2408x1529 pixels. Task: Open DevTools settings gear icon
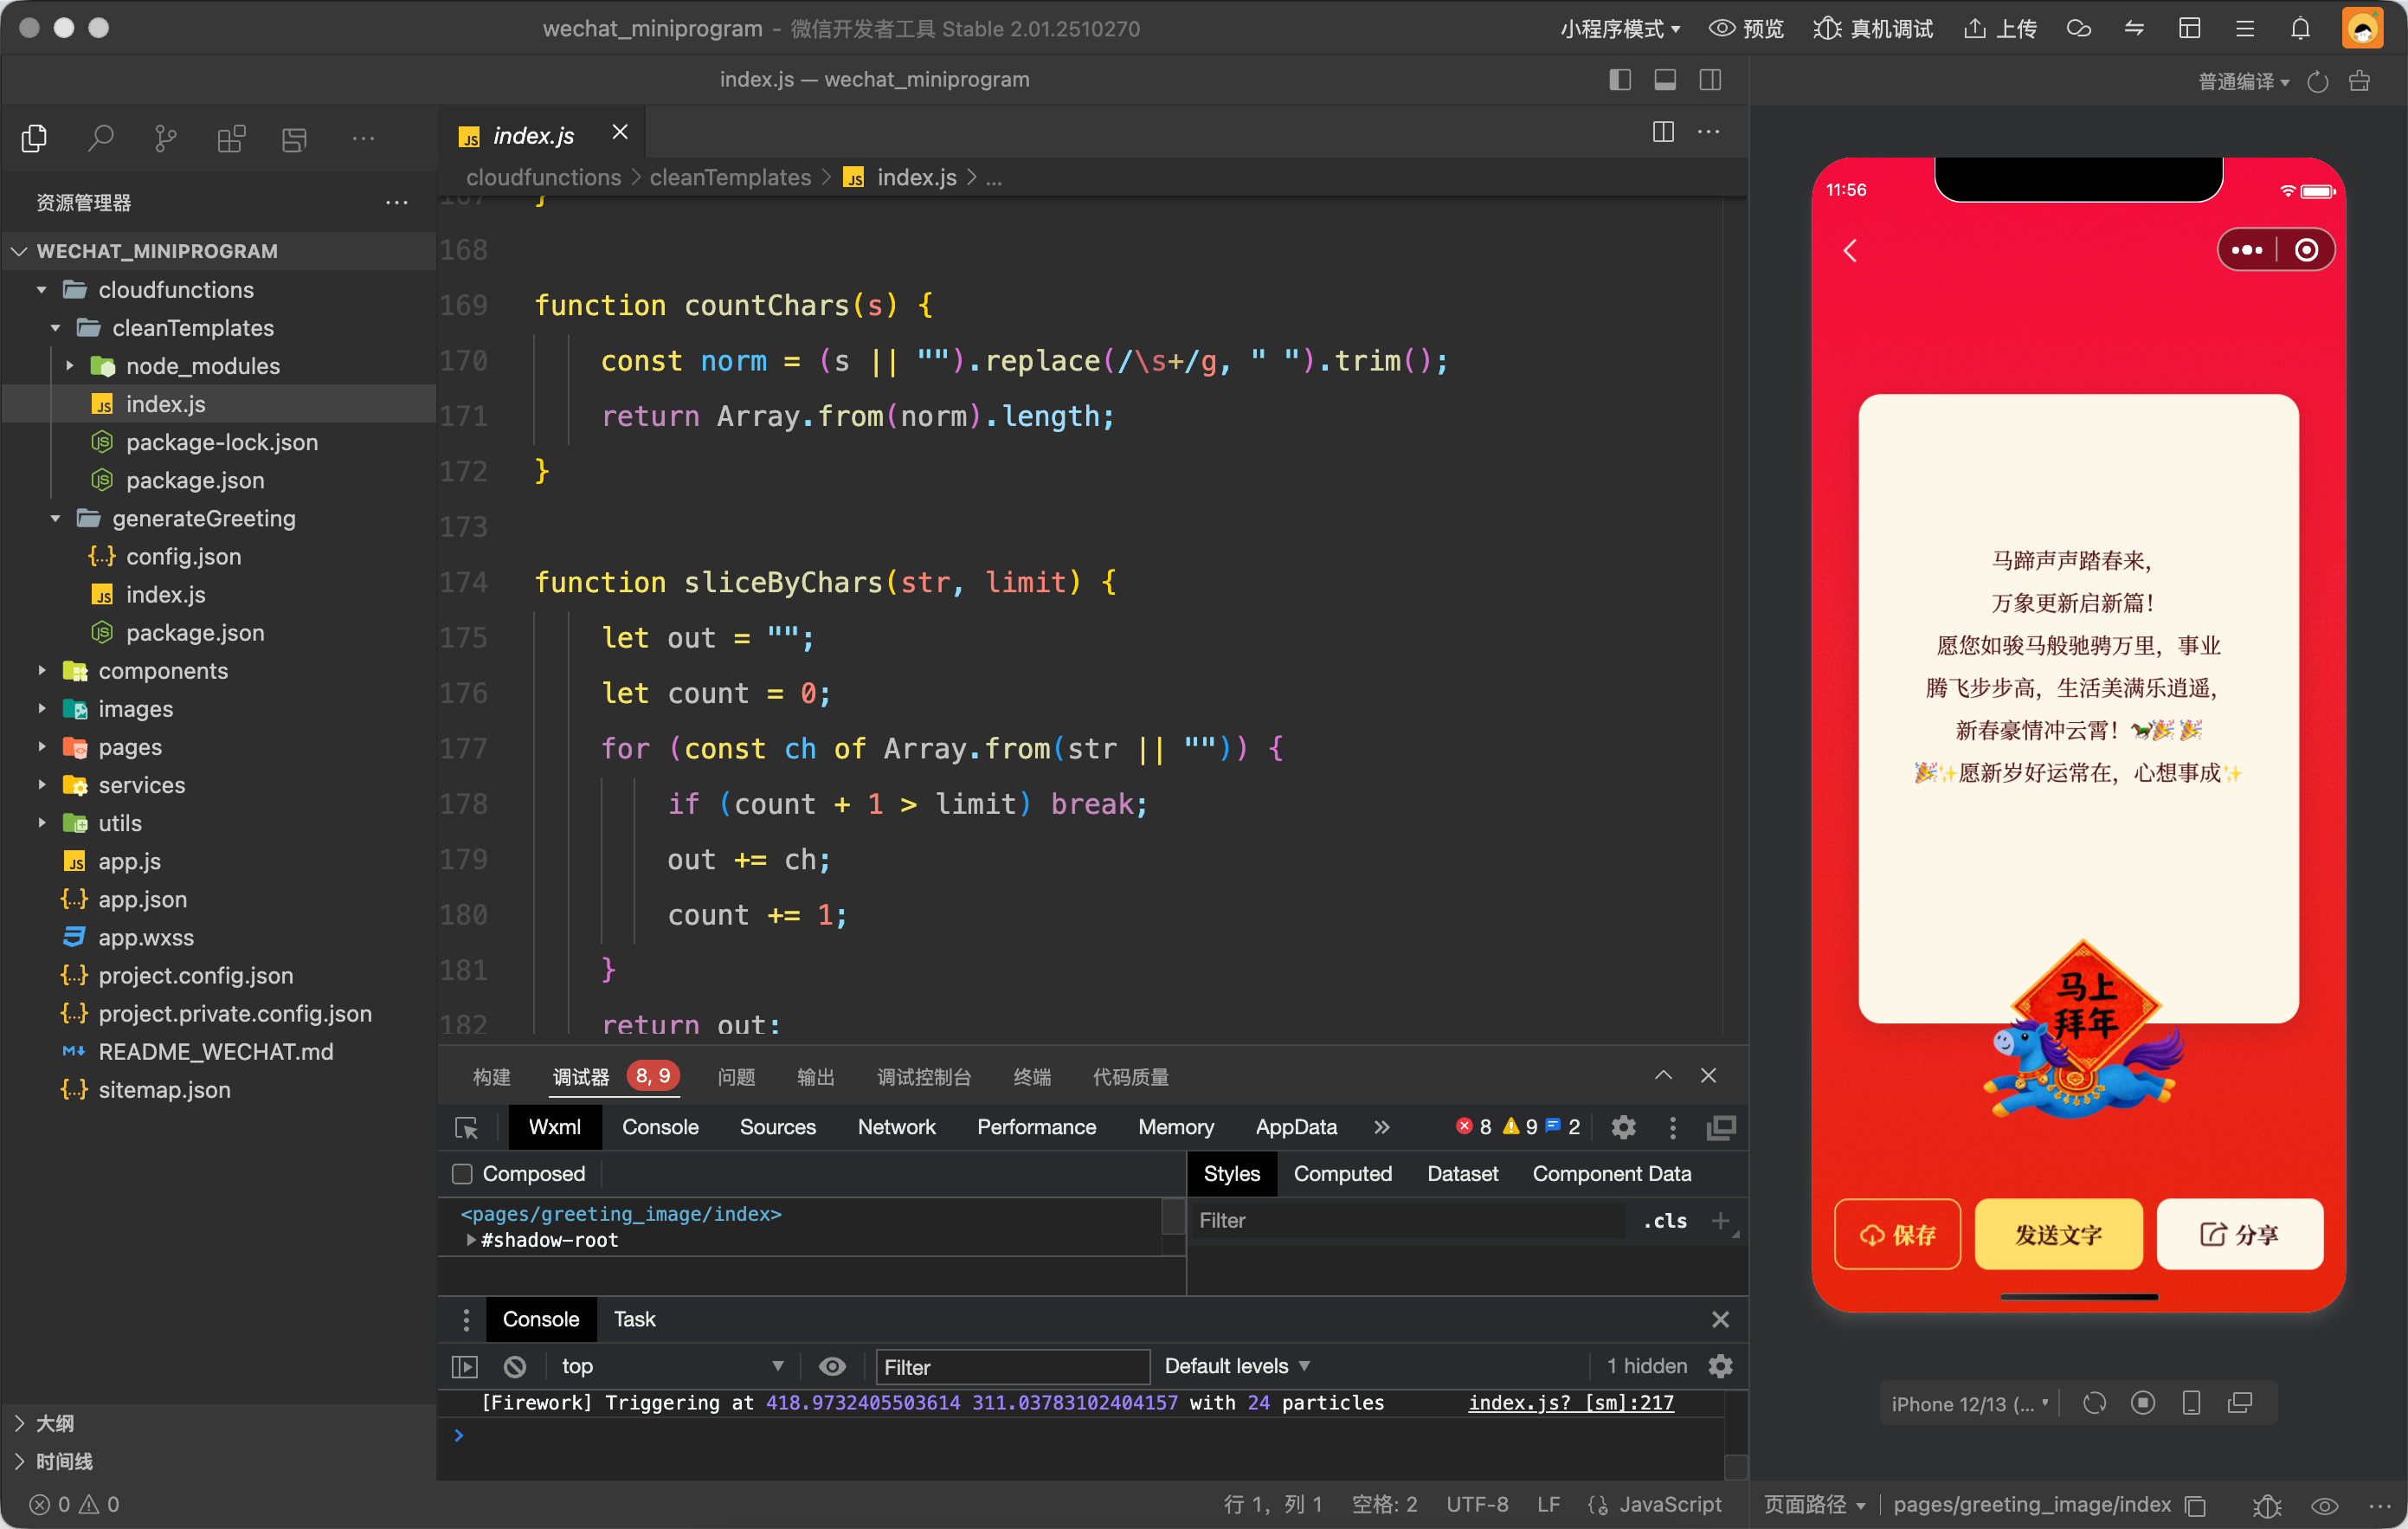pos(1623,1128)
